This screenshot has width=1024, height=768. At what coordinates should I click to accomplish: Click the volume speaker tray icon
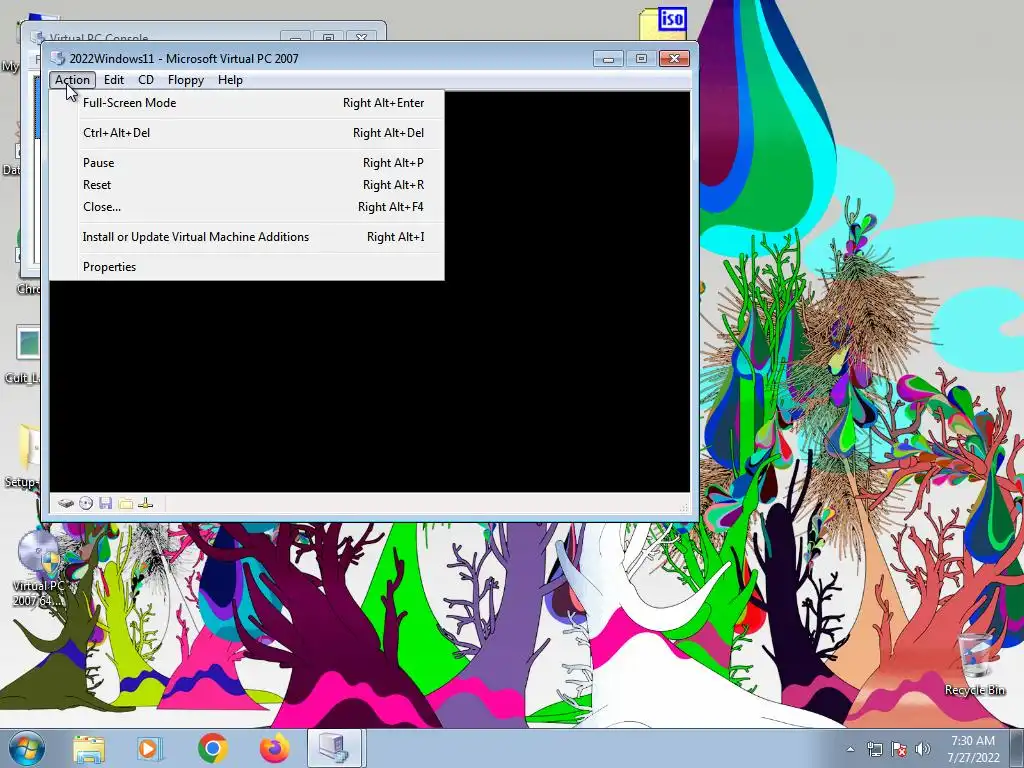923,749
